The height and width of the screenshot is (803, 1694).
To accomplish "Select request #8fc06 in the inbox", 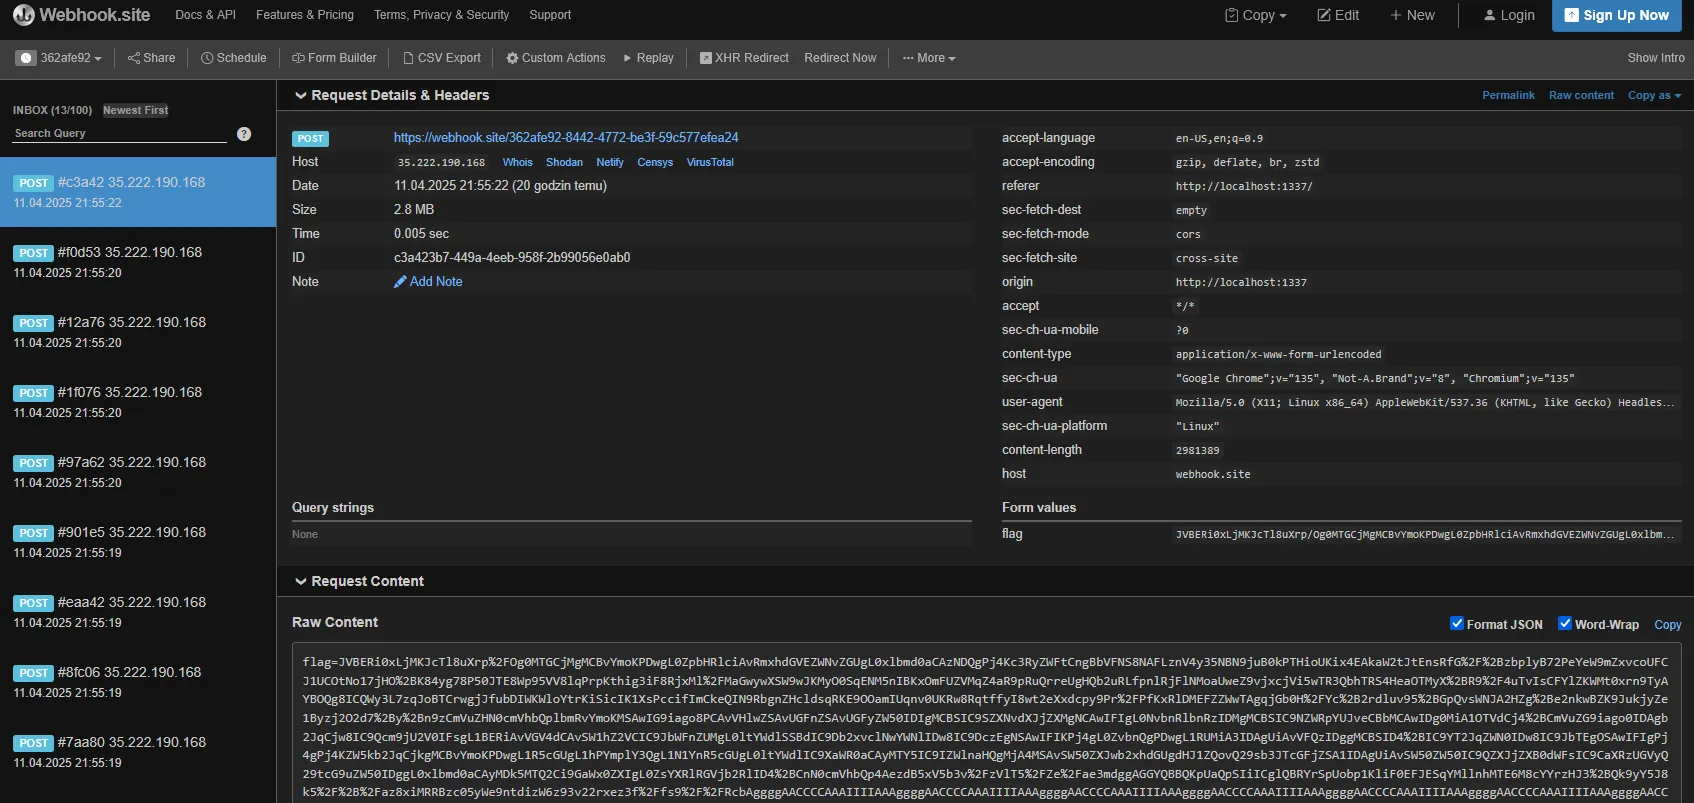I will pos(138,682).
